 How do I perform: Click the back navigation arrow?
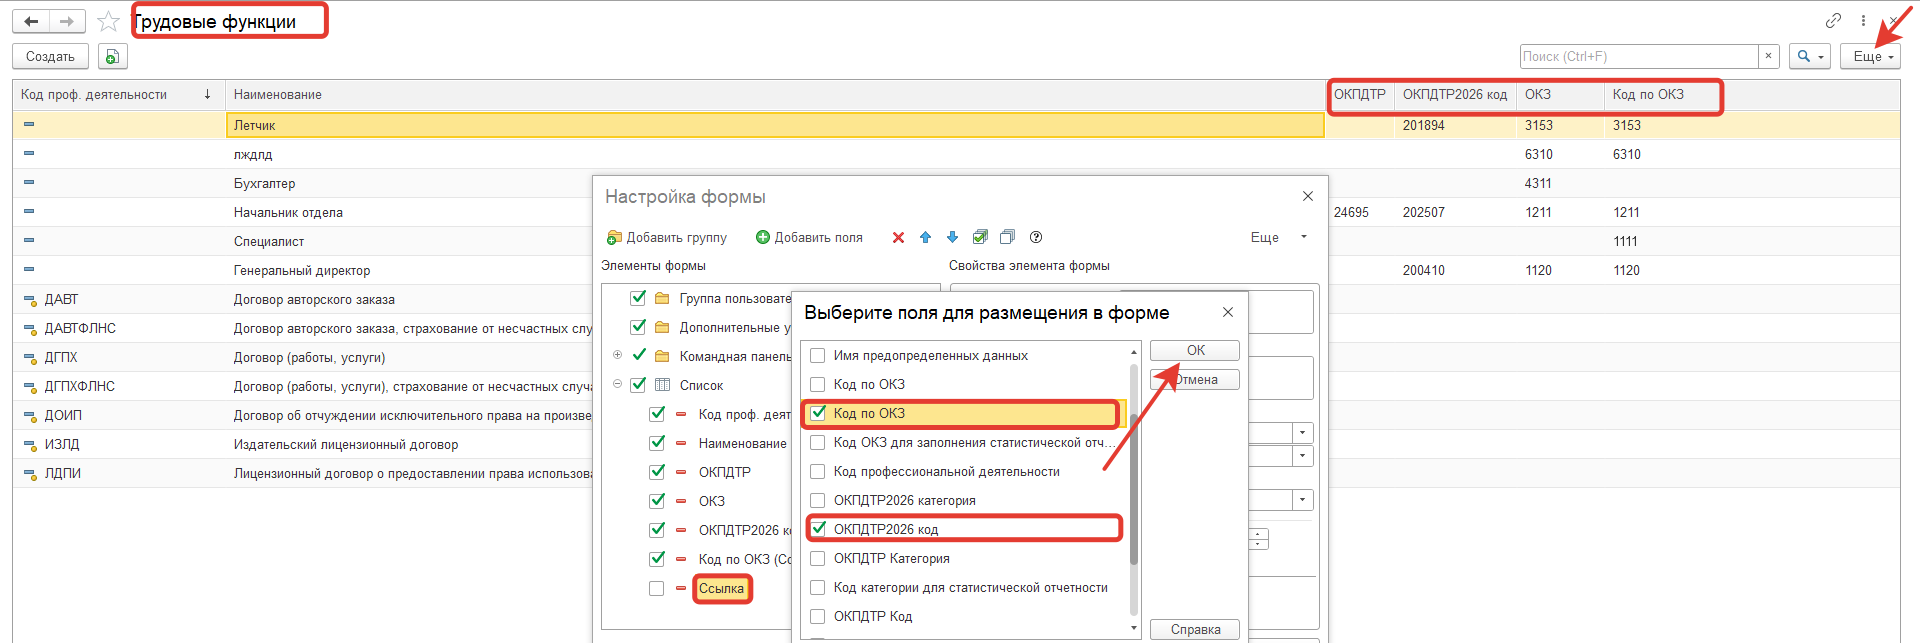32,21
